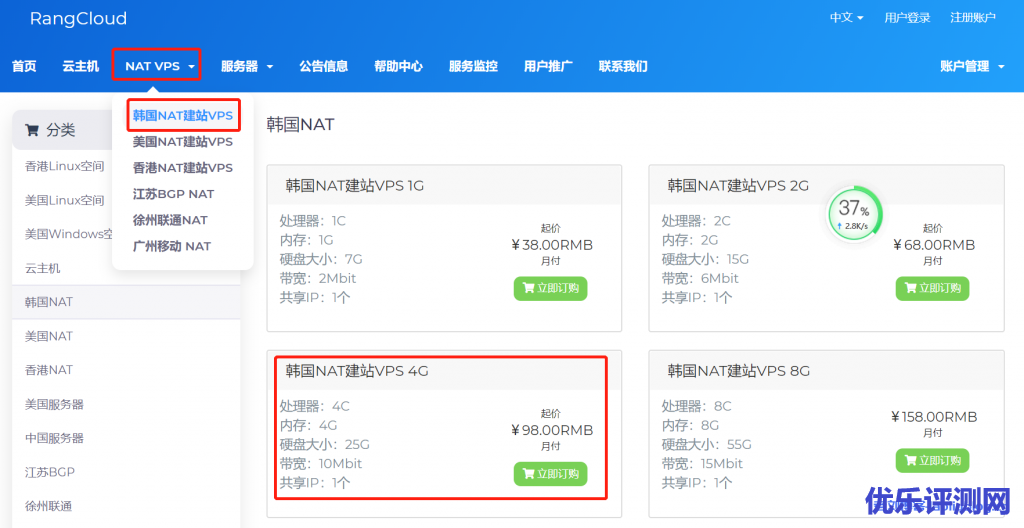The height and width of the screenshot is (528, 1024).
Task: Pick 广州移动 NAT from the menu
Action: (172, 246)
